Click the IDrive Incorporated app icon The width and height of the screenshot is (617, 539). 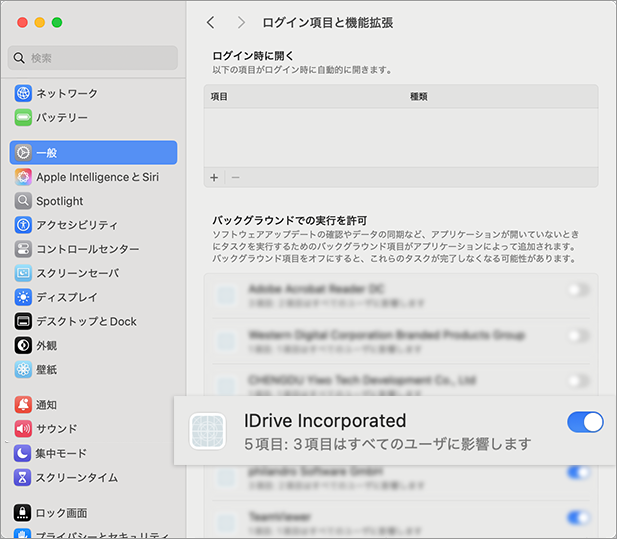pyautogui.click(x=207, y=431)
